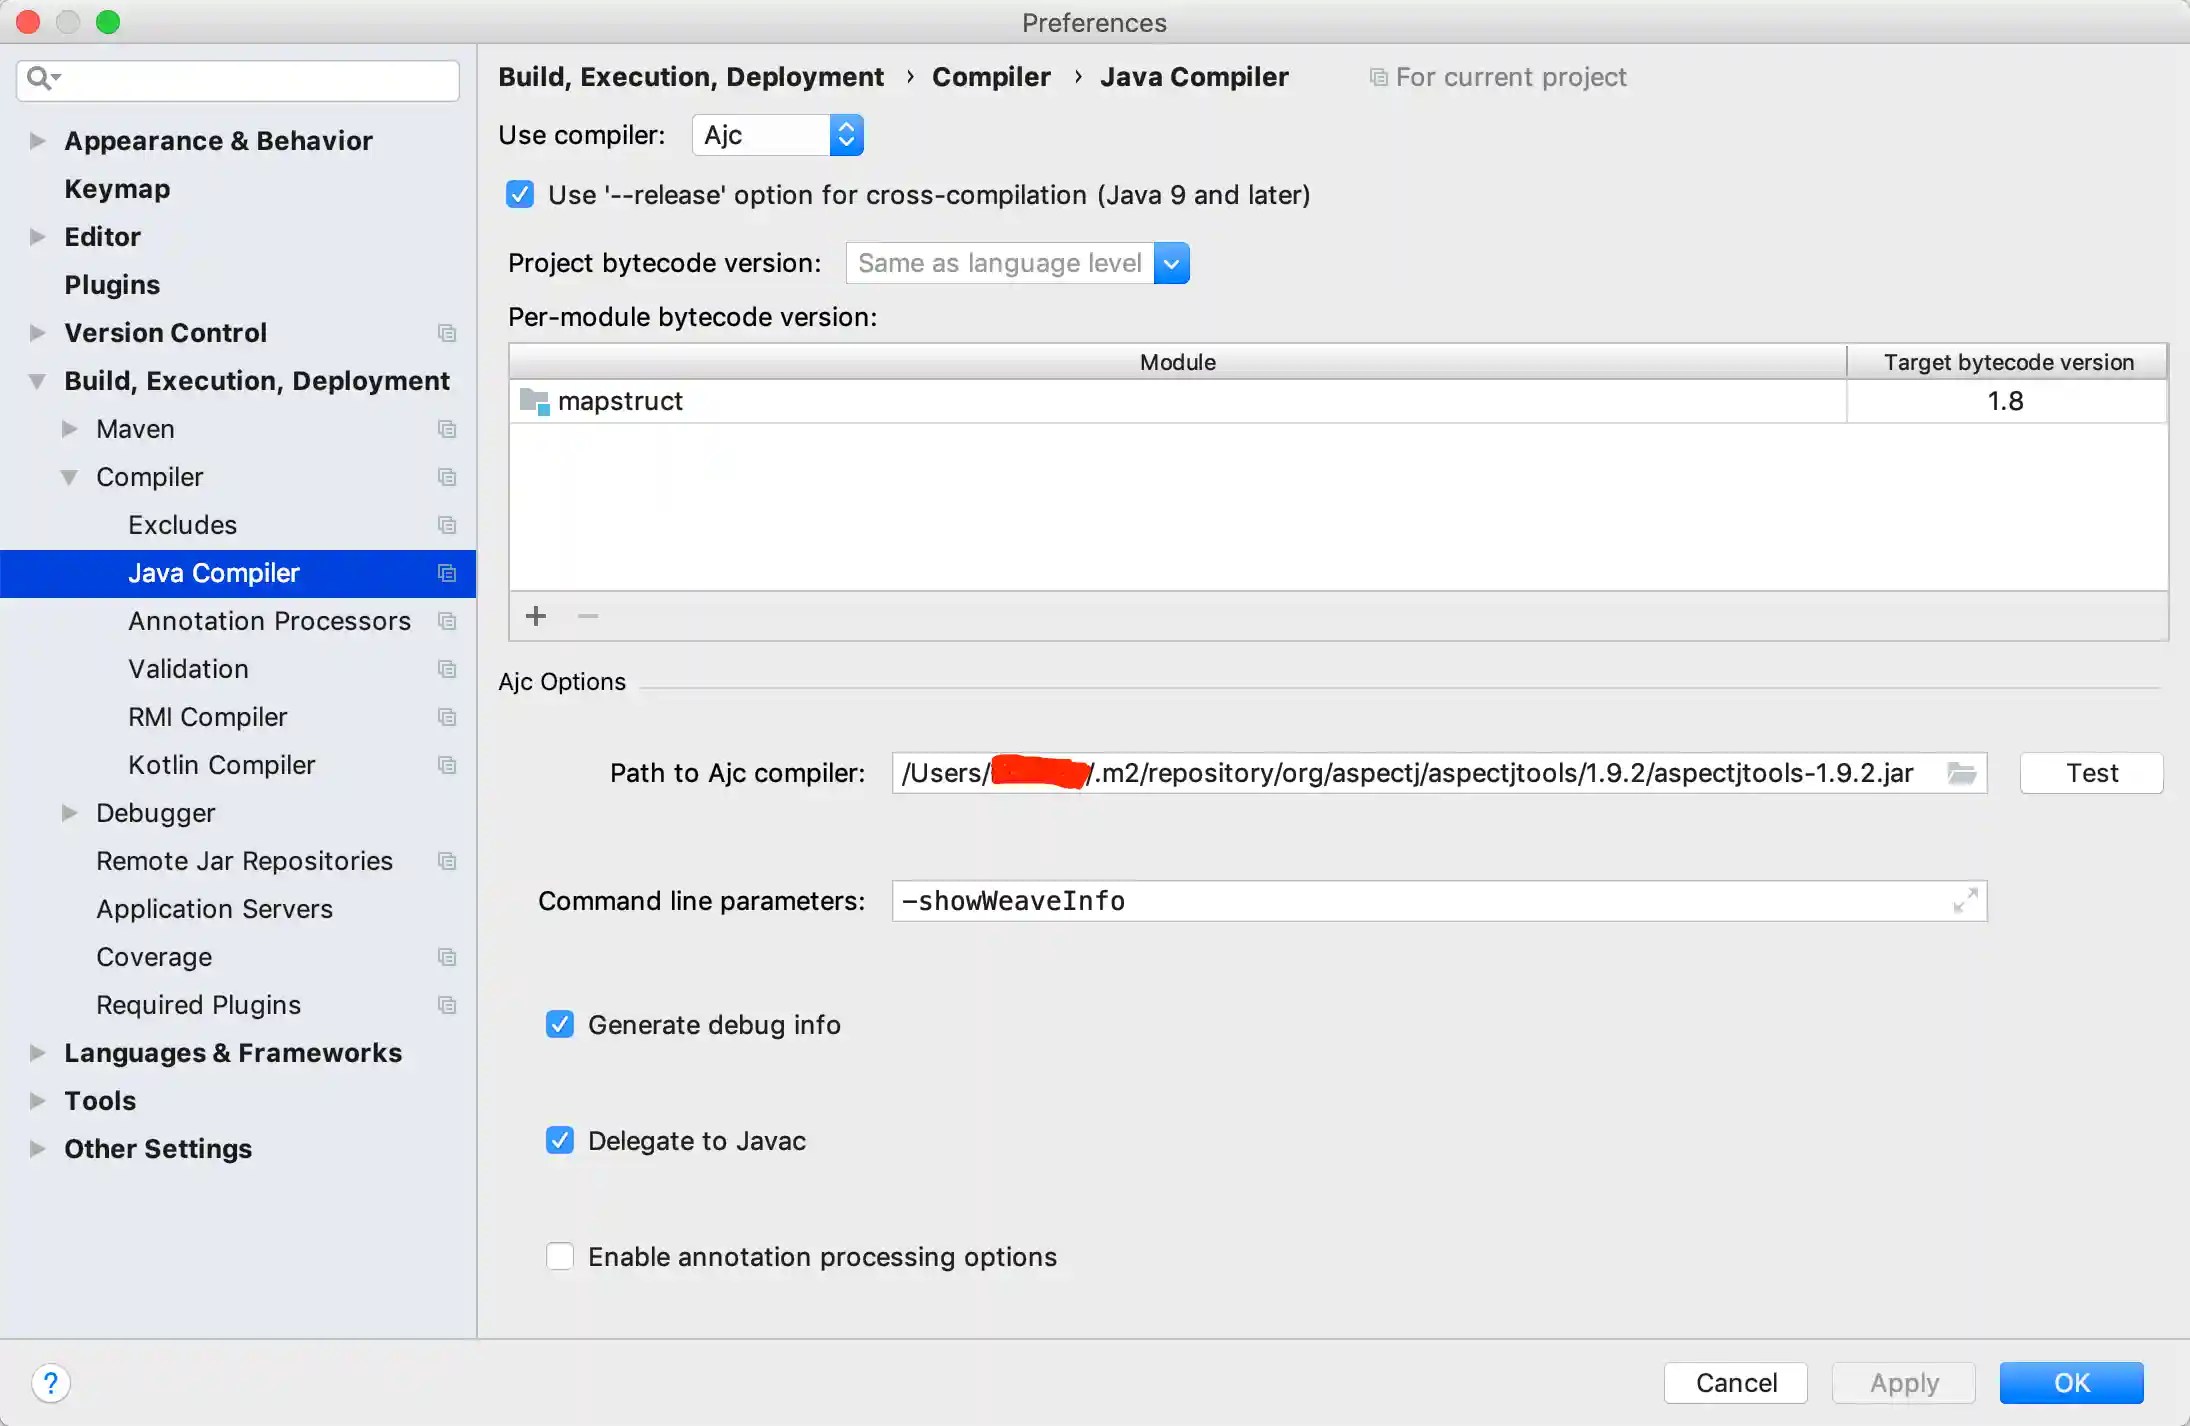This screenshot has height=1426, width=2190.
Task: Disable Delegate to Javac option
Action: pyautogui.click(x=560, y=1140)
